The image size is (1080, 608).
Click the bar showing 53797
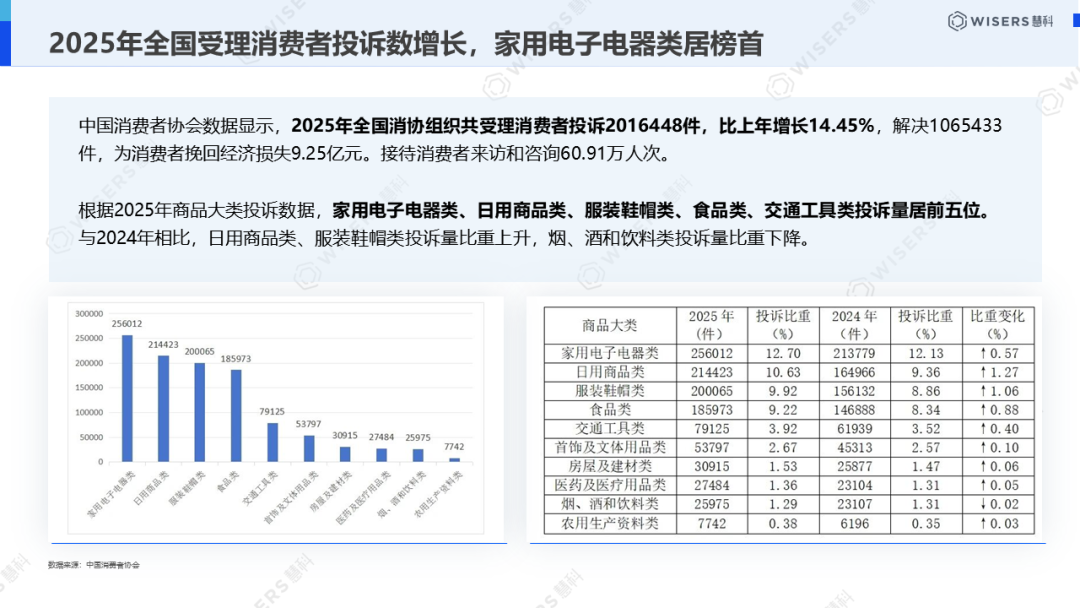point(309,448)
